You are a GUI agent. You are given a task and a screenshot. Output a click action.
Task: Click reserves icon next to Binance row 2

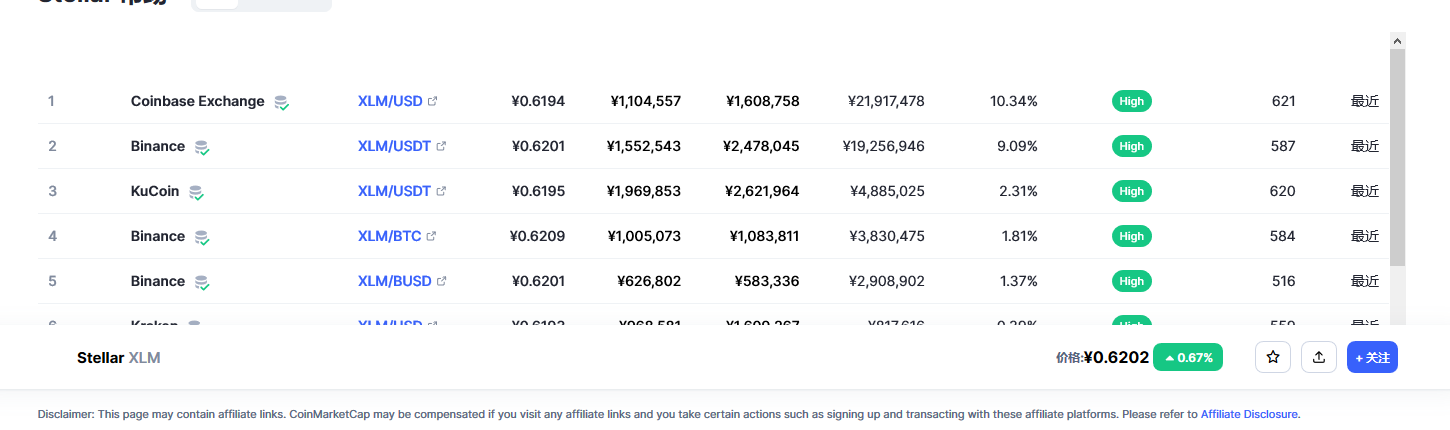point(202,147)
